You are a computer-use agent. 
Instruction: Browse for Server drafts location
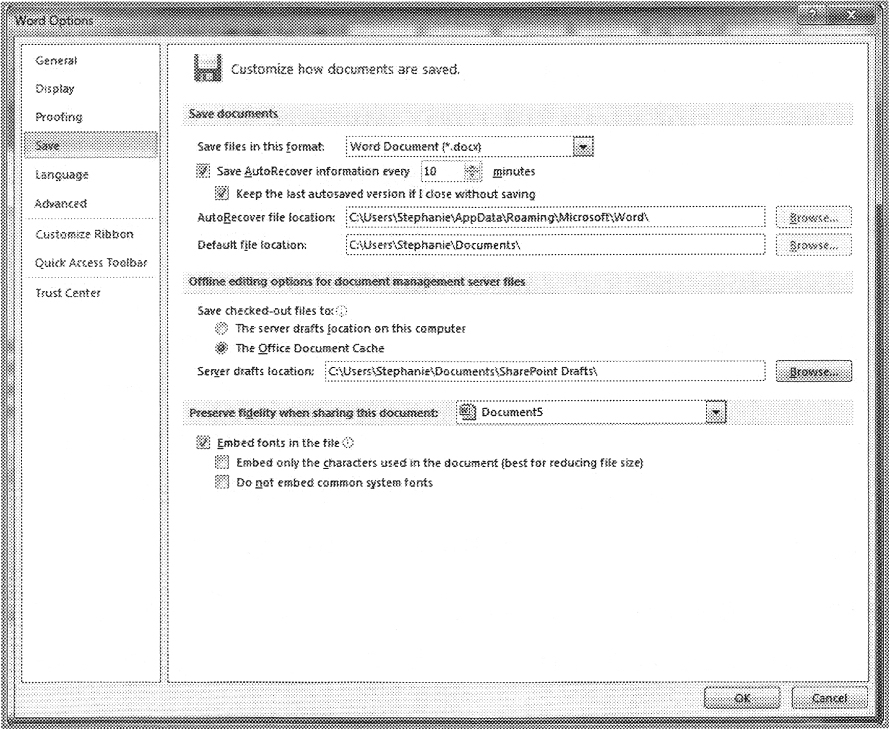pos(814,371)
